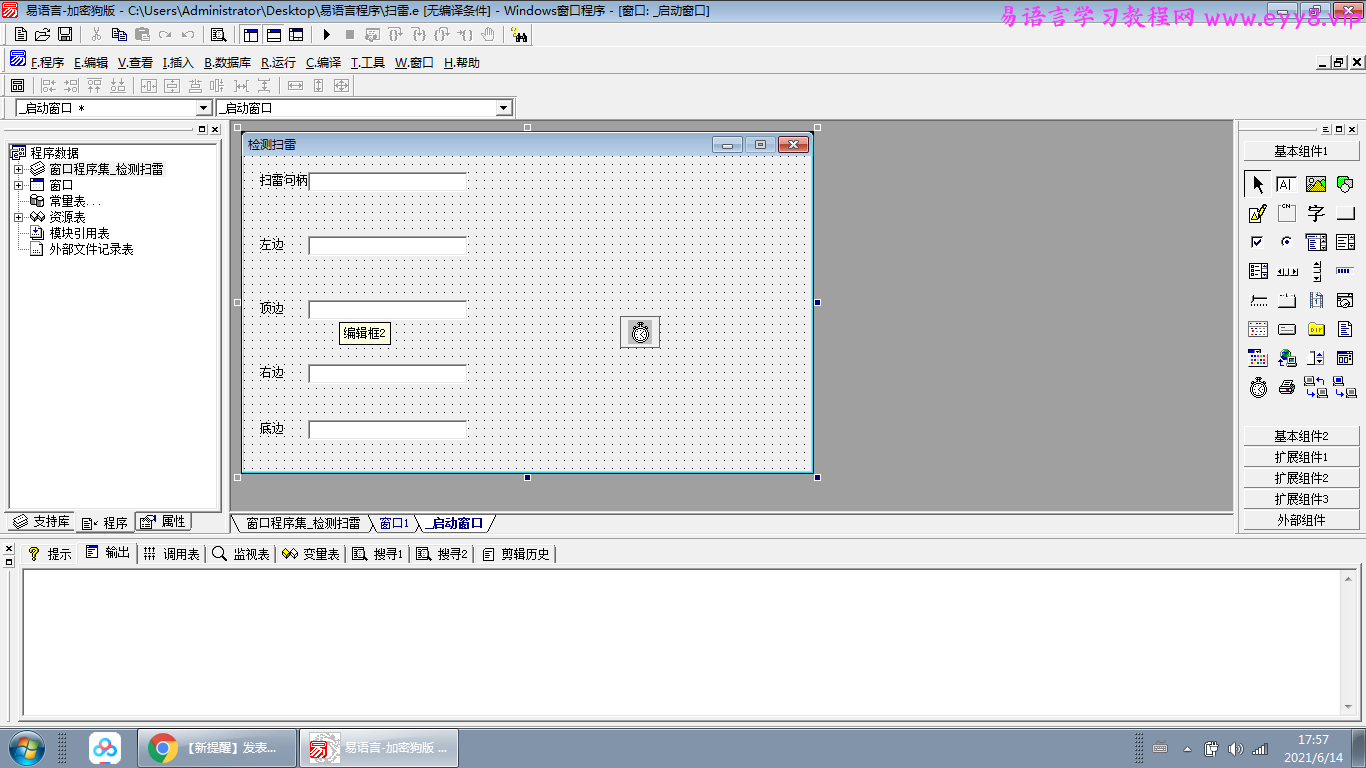Click the 基本组件1 group header

click(x=1301, y=151)
